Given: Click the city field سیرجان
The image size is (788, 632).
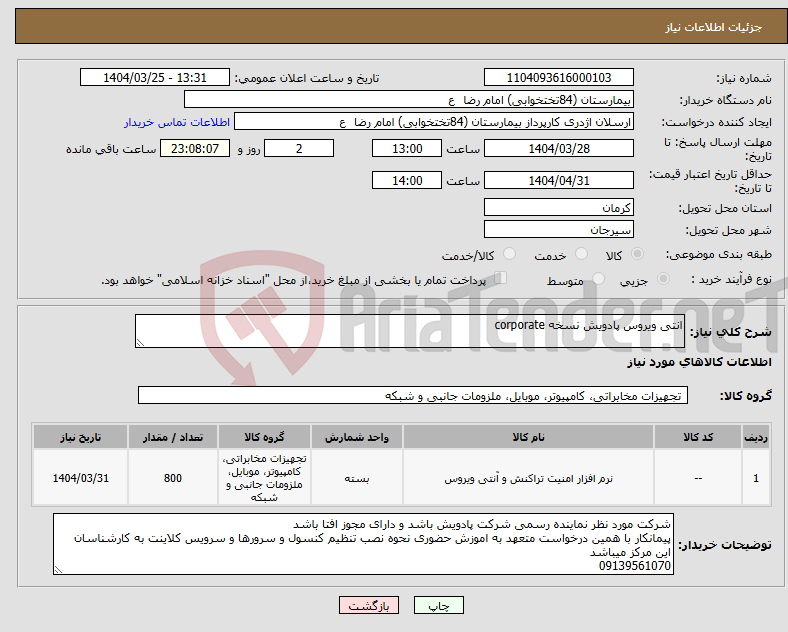Looking at the screenshot, I should (x=558, y=229).
